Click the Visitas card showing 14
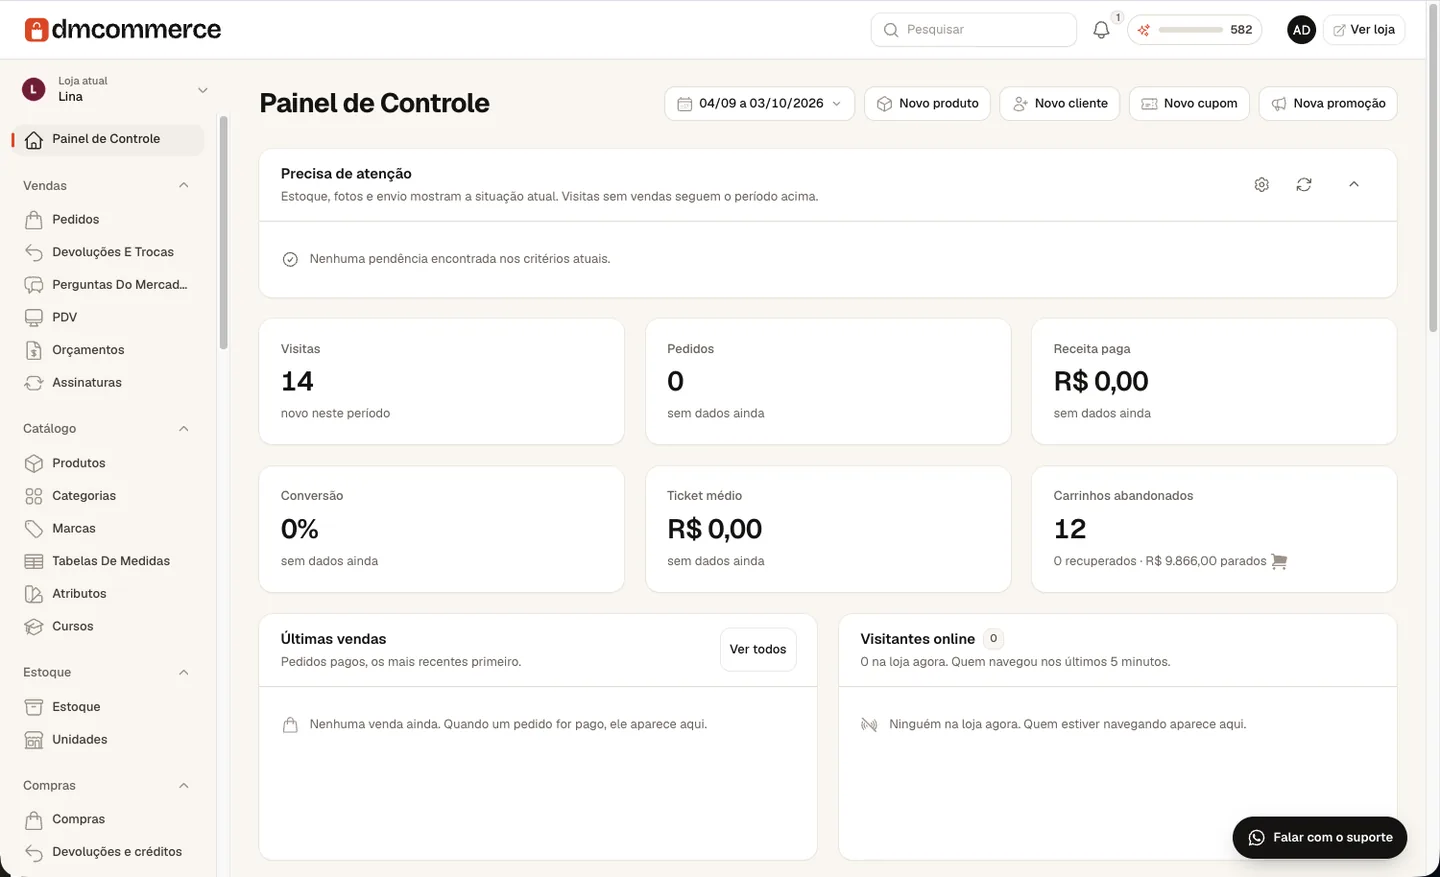Viewport: 1440px width, 877px height. coord(441,381)
